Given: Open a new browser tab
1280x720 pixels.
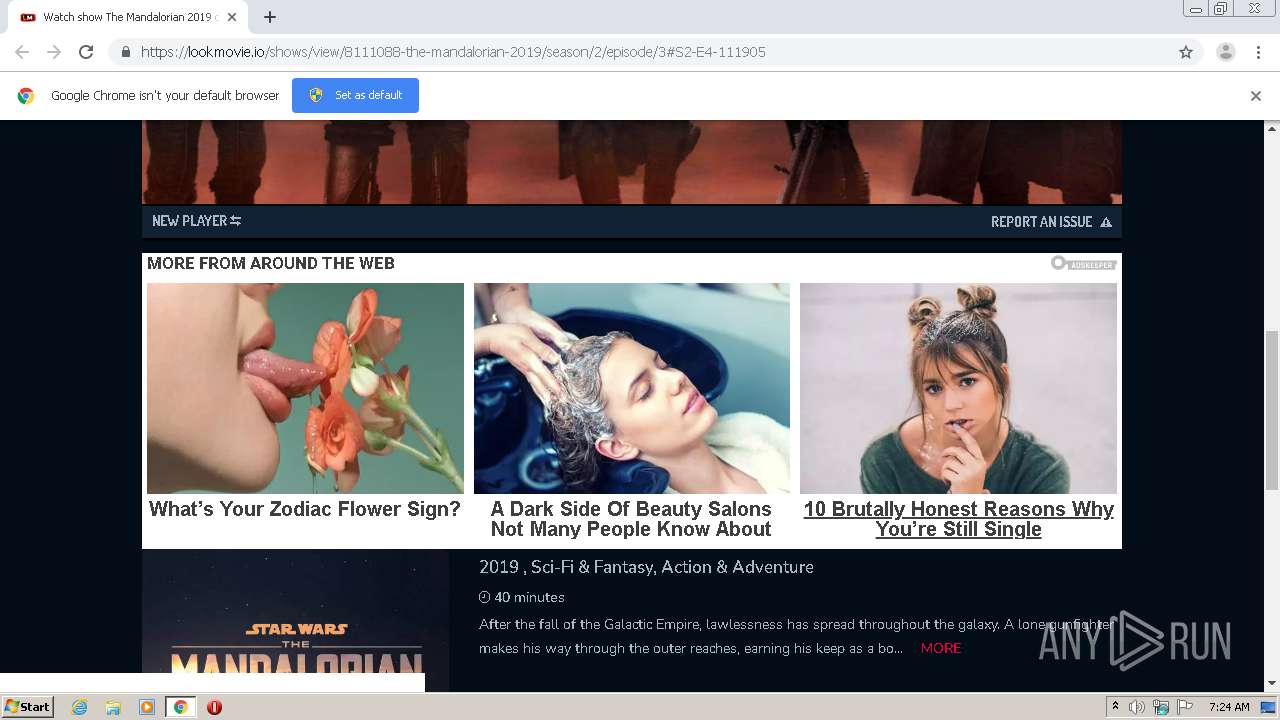Looking at the screenshot, I should 270,17.
